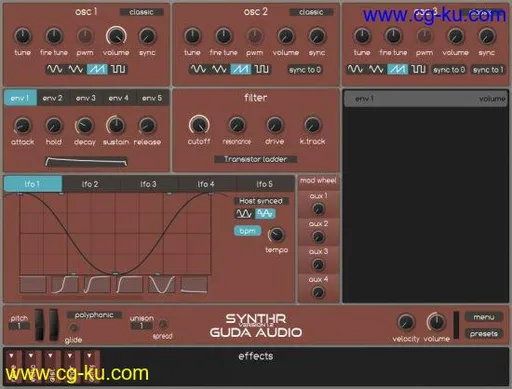Screen dimensions: 512x389
Task: Click the osc 1 tune knob
Action: click(x=22, y=36)
